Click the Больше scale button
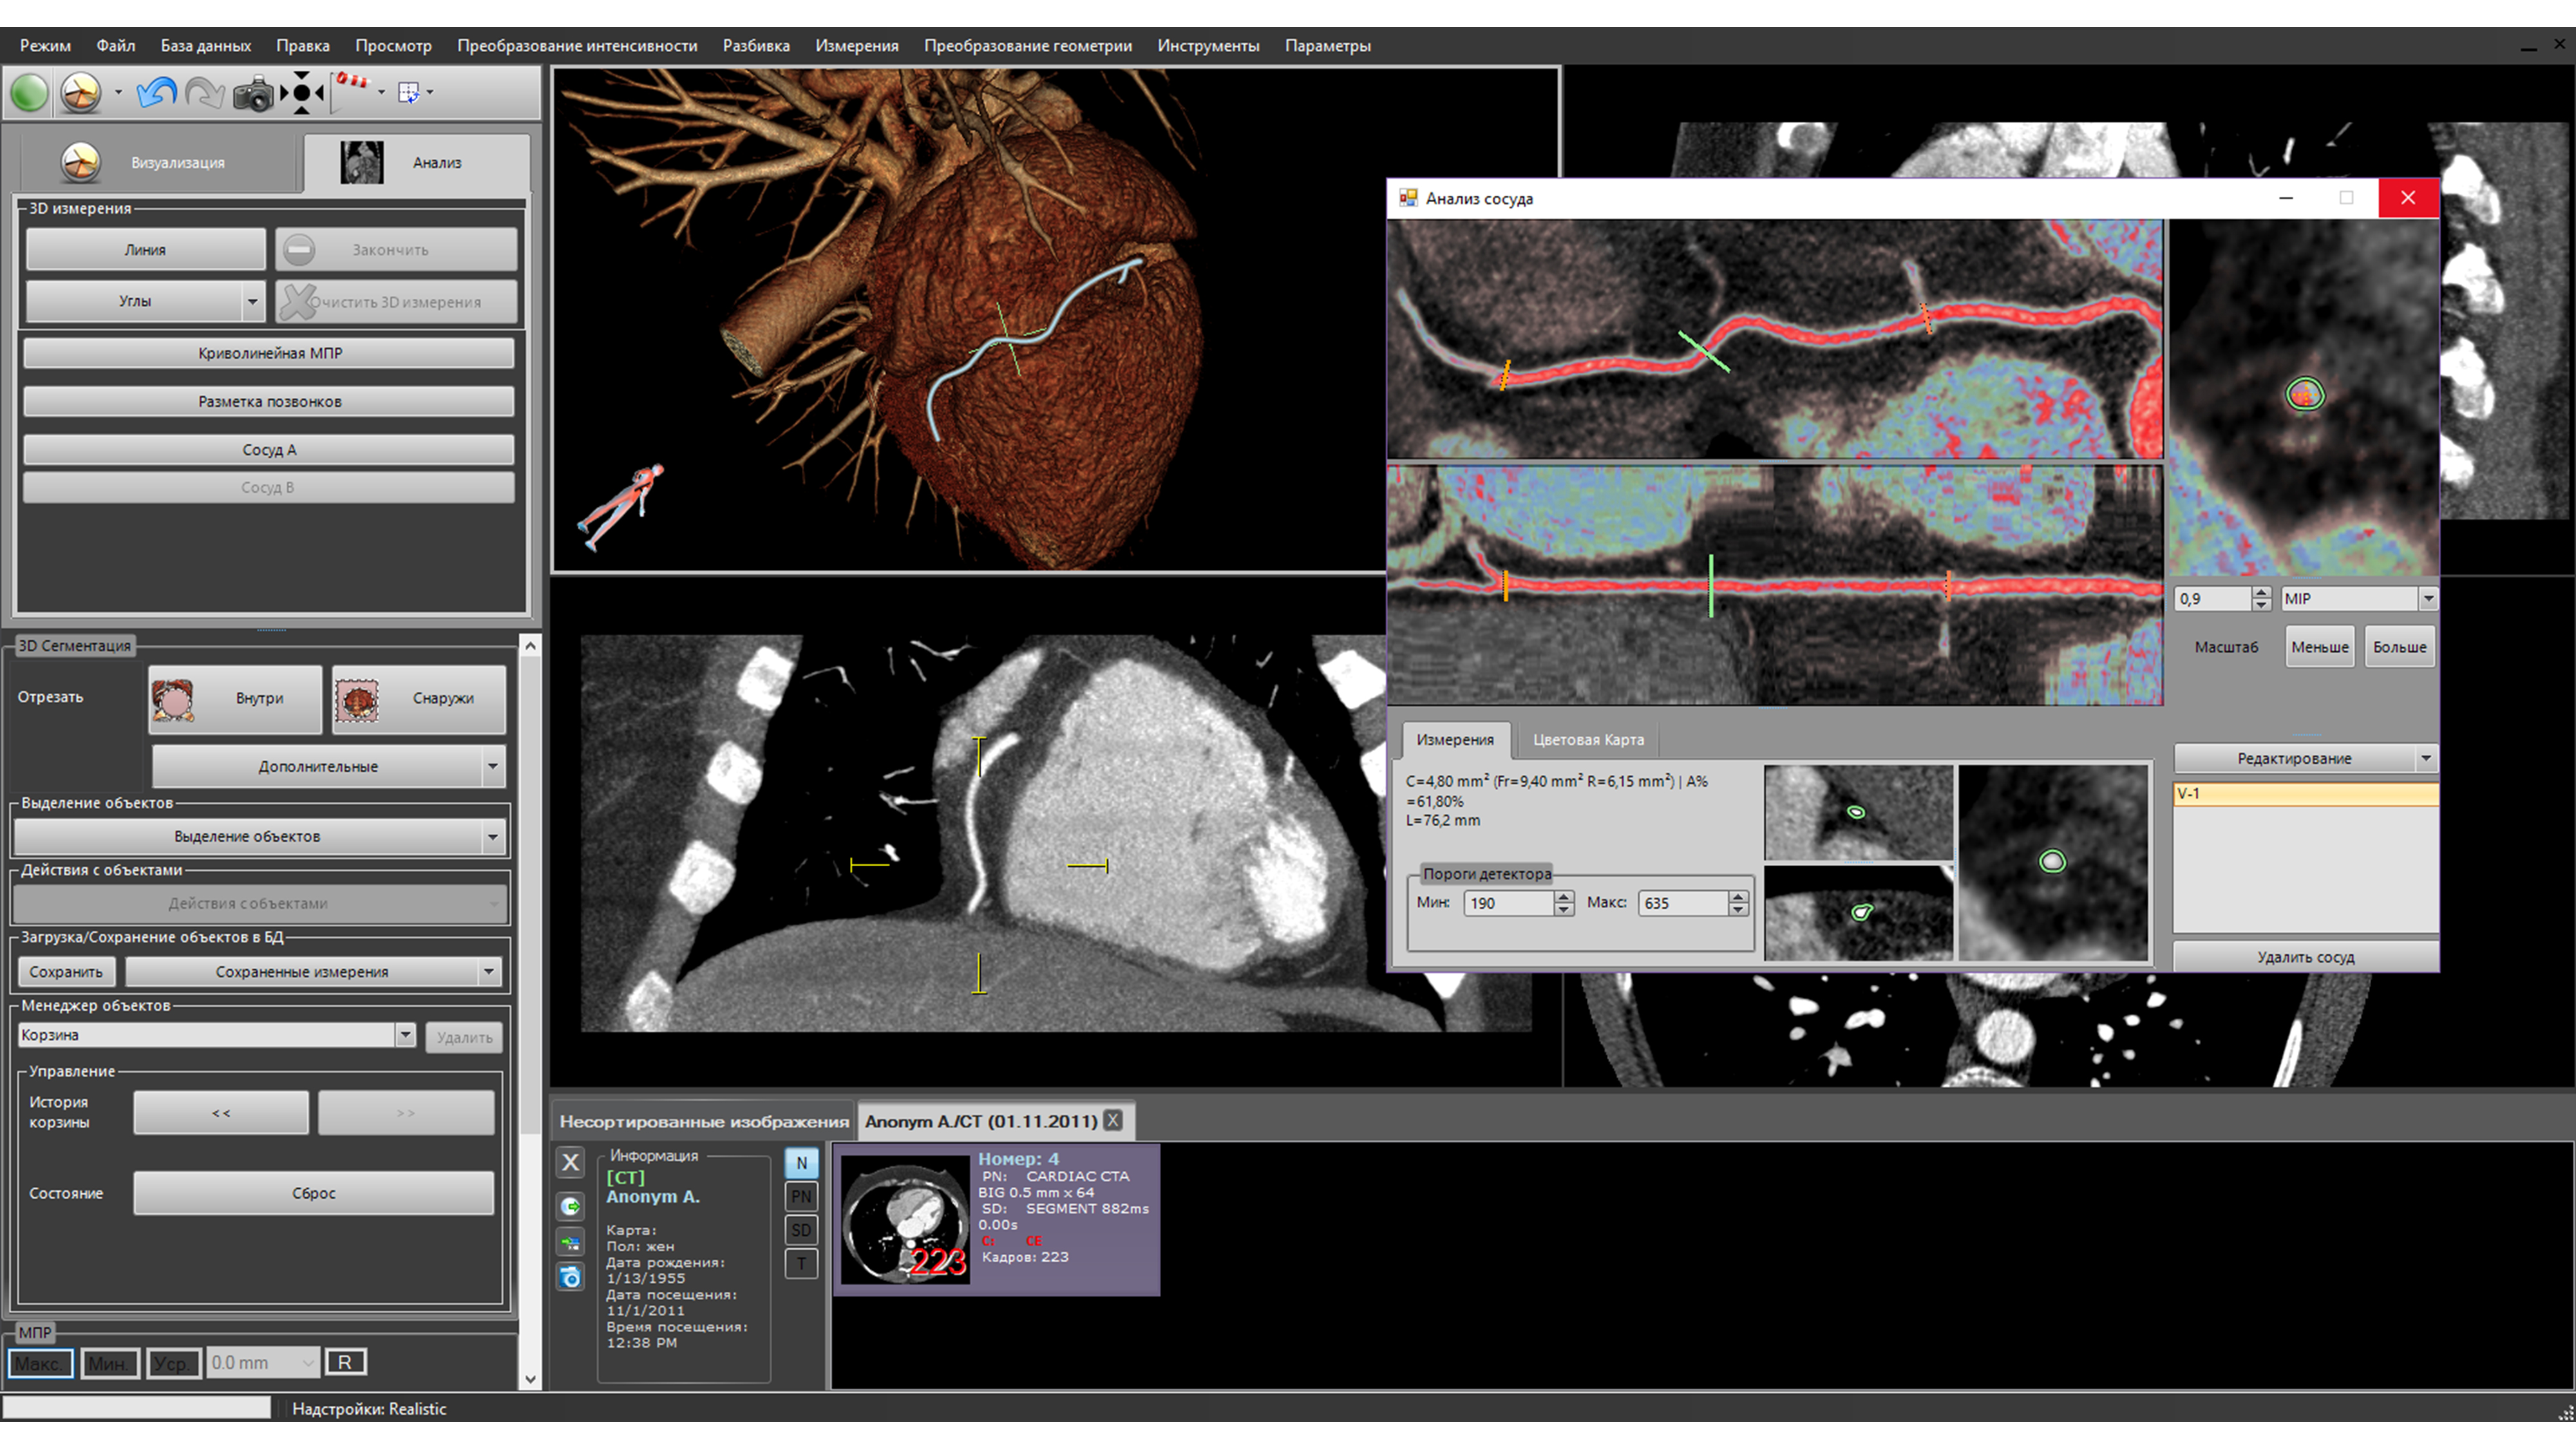The width and height of the screenshot is (2576, 1449). (x=2399, y=647)
